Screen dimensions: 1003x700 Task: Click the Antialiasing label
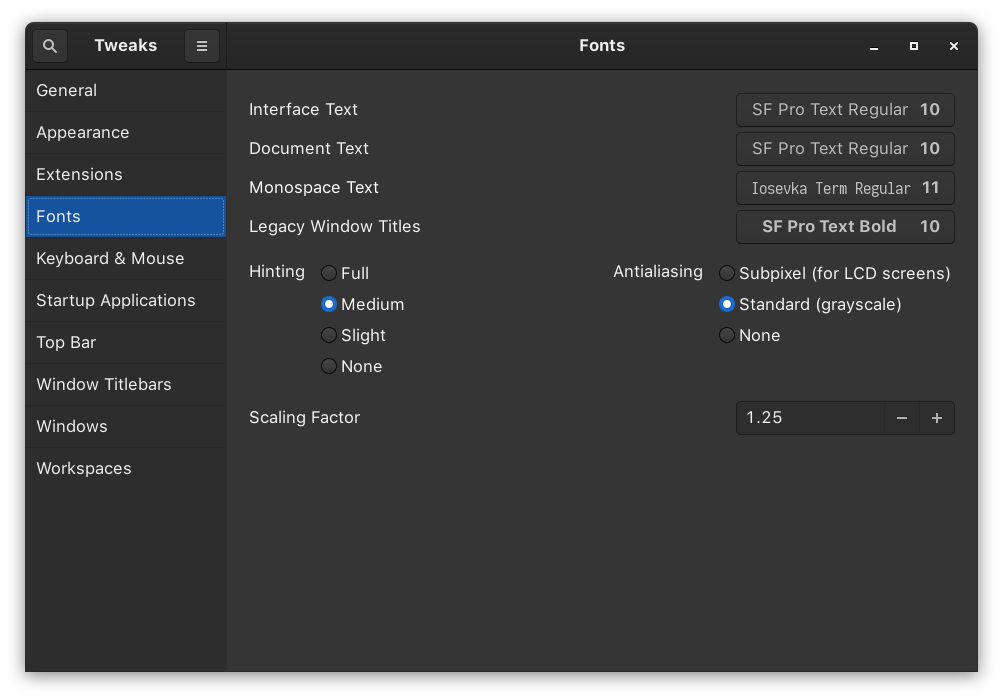(x=658, y=271)
